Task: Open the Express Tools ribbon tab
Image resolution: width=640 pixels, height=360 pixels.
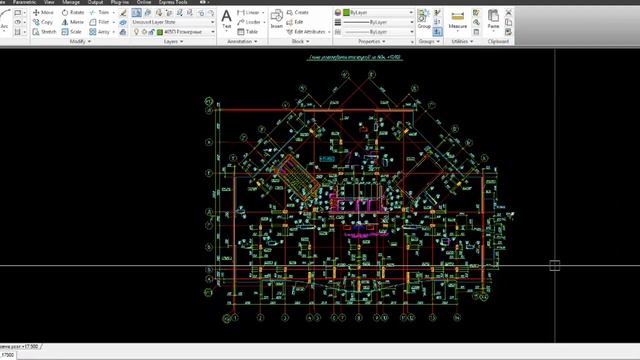Action: click(173, 2)
